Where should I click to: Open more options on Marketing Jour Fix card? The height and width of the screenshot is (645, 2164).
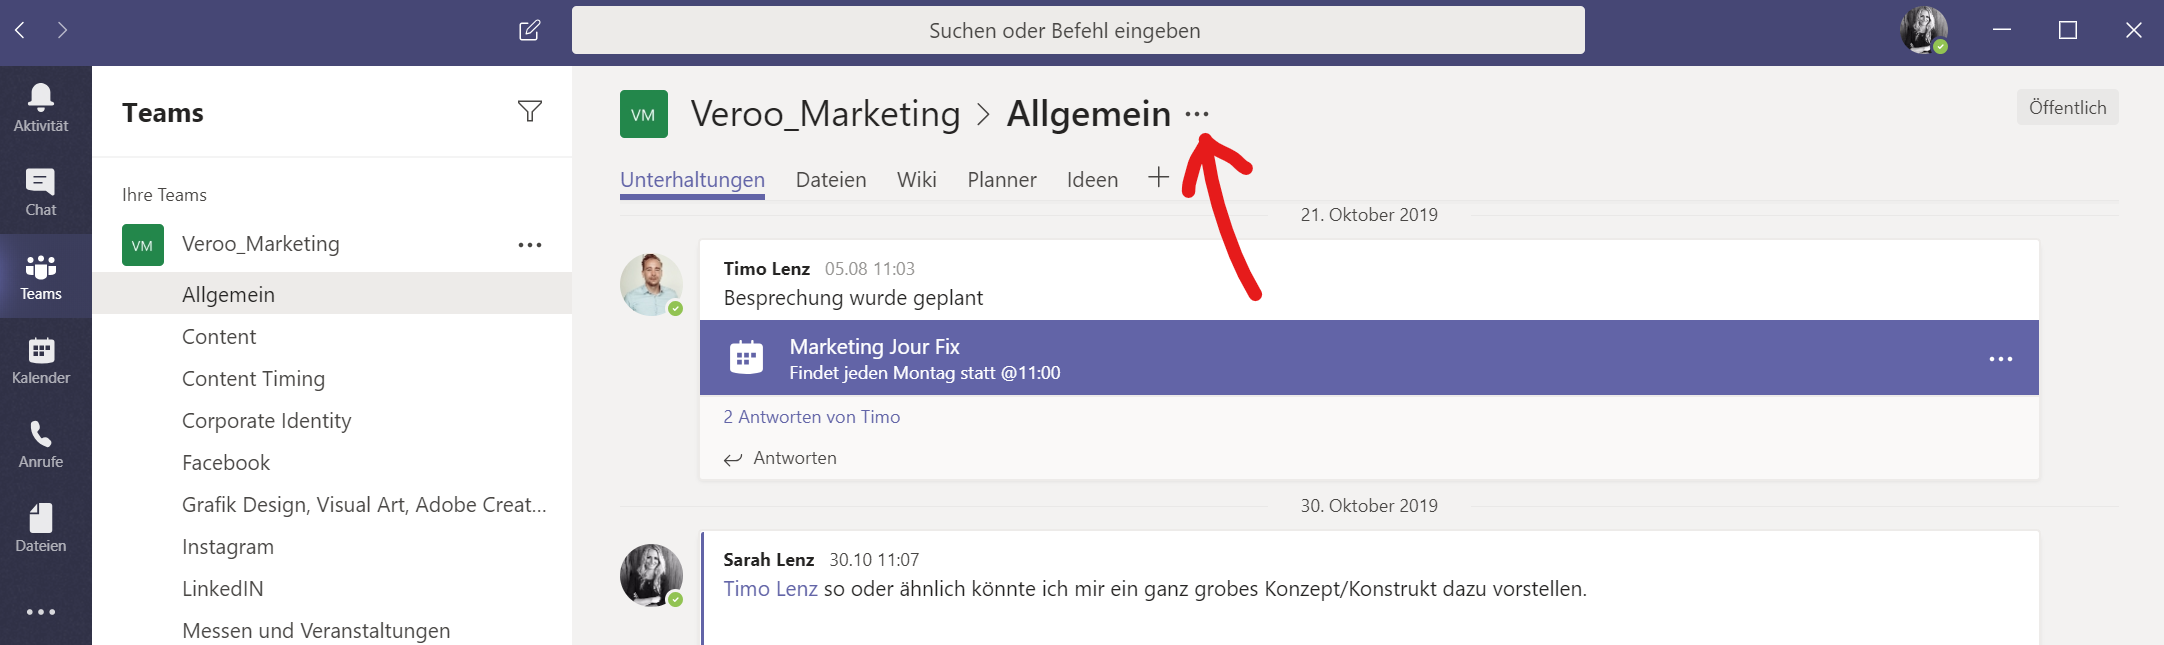click(x=2000, y=359)
